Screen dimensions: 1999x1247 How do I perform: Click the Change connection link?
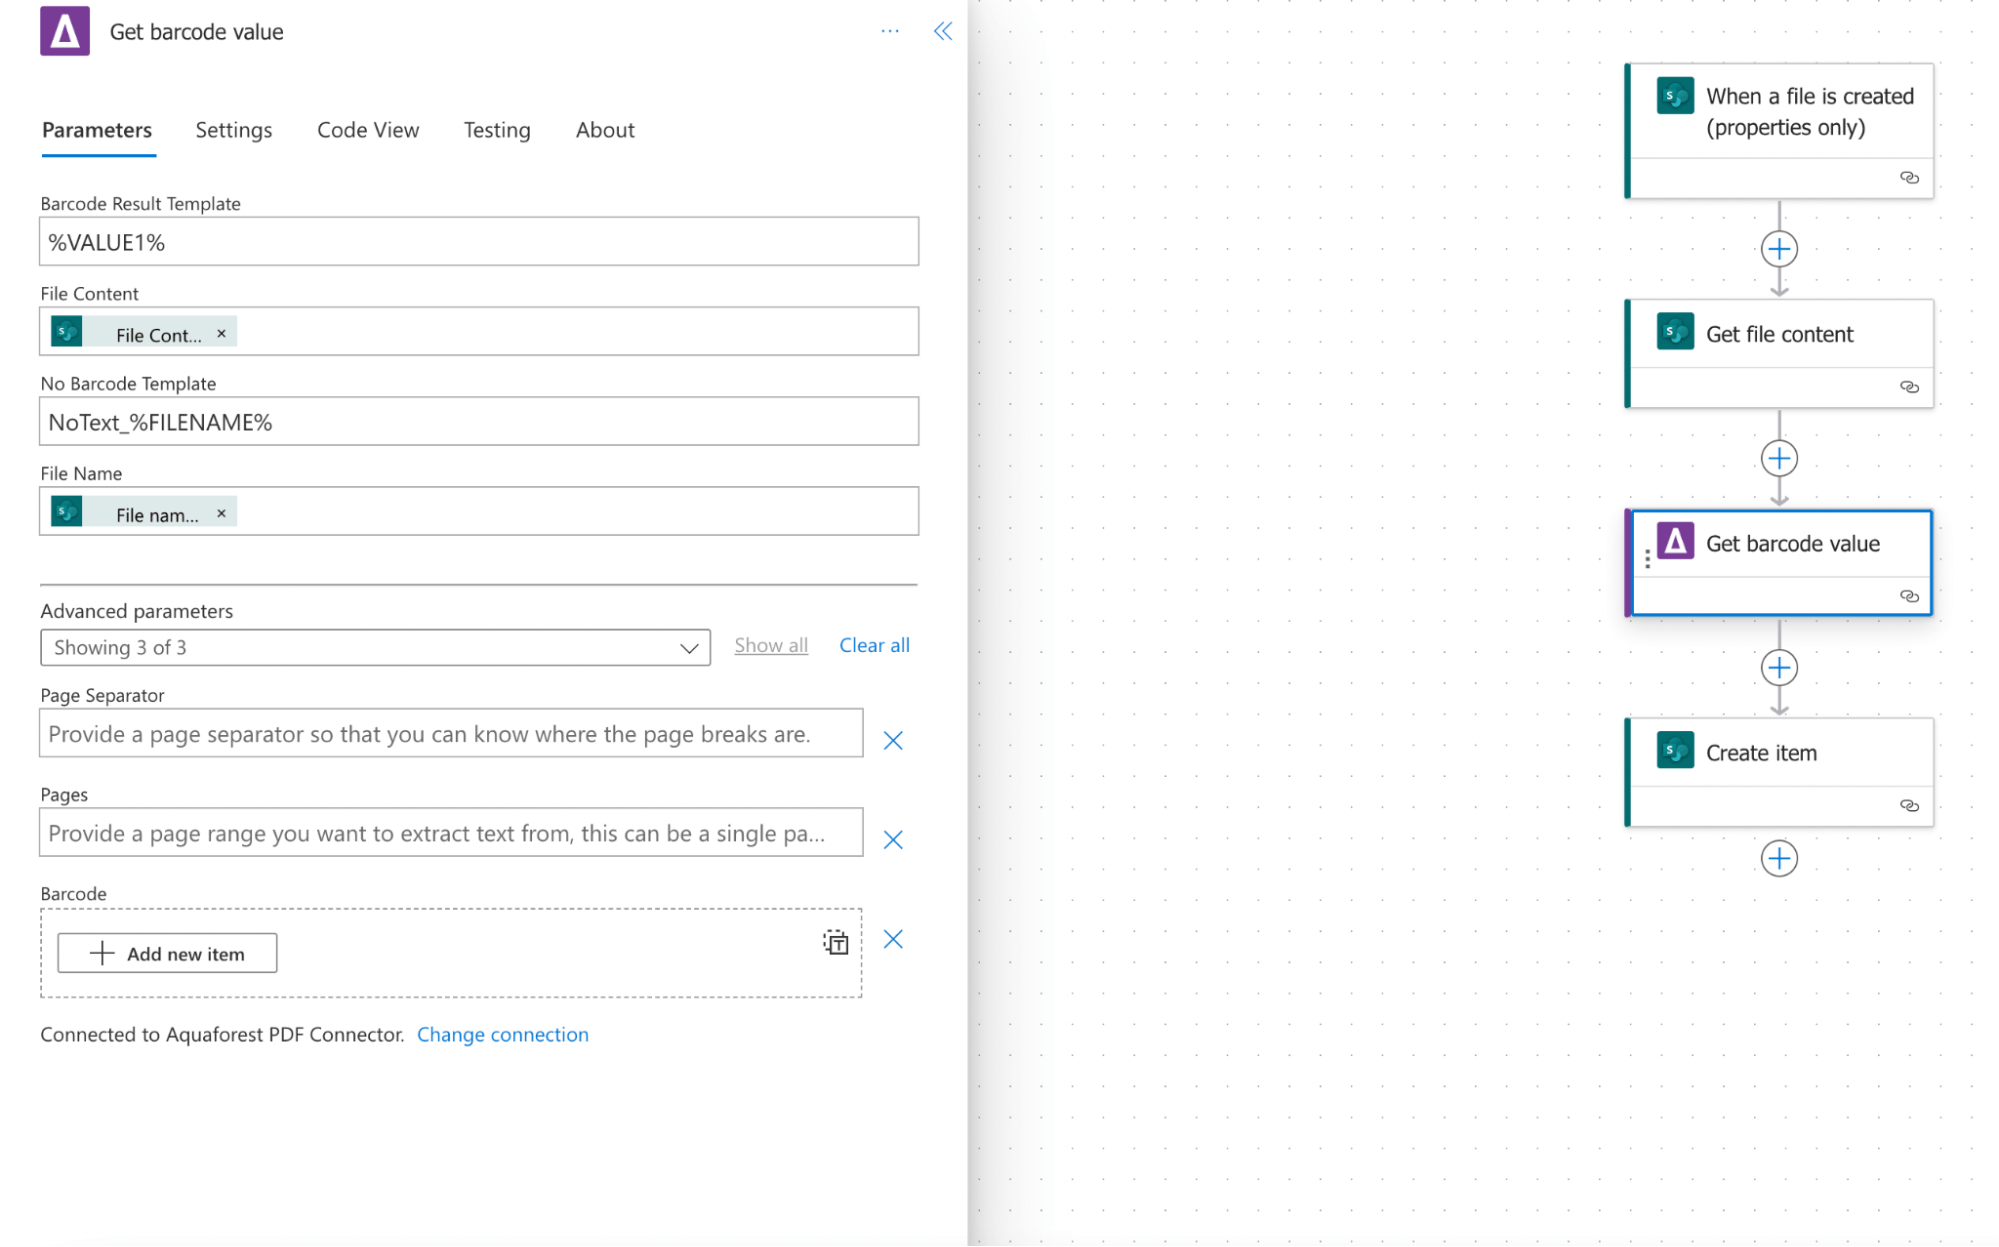(x=502, y=1034)
